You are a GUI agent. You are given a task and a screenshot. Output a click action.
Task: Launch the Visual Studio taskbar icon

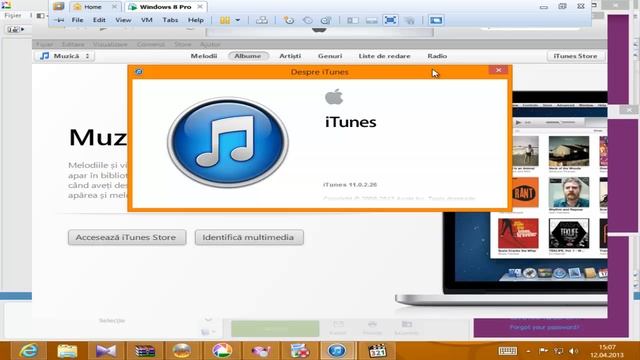click(106, 351)
